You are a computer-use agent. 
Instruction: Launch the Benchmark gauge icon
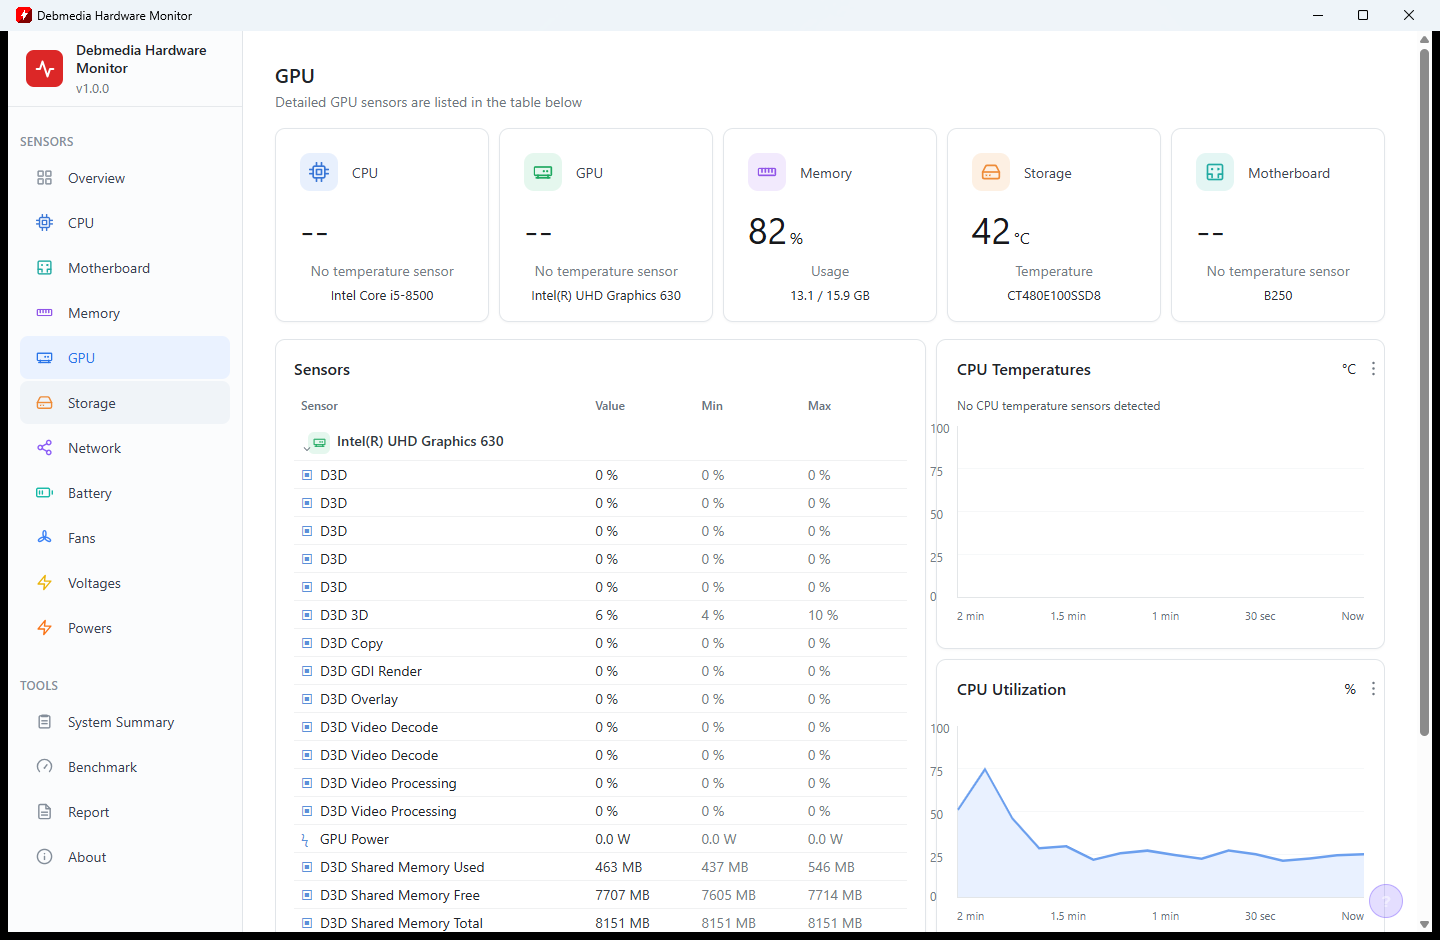click(x=44, y=767)
